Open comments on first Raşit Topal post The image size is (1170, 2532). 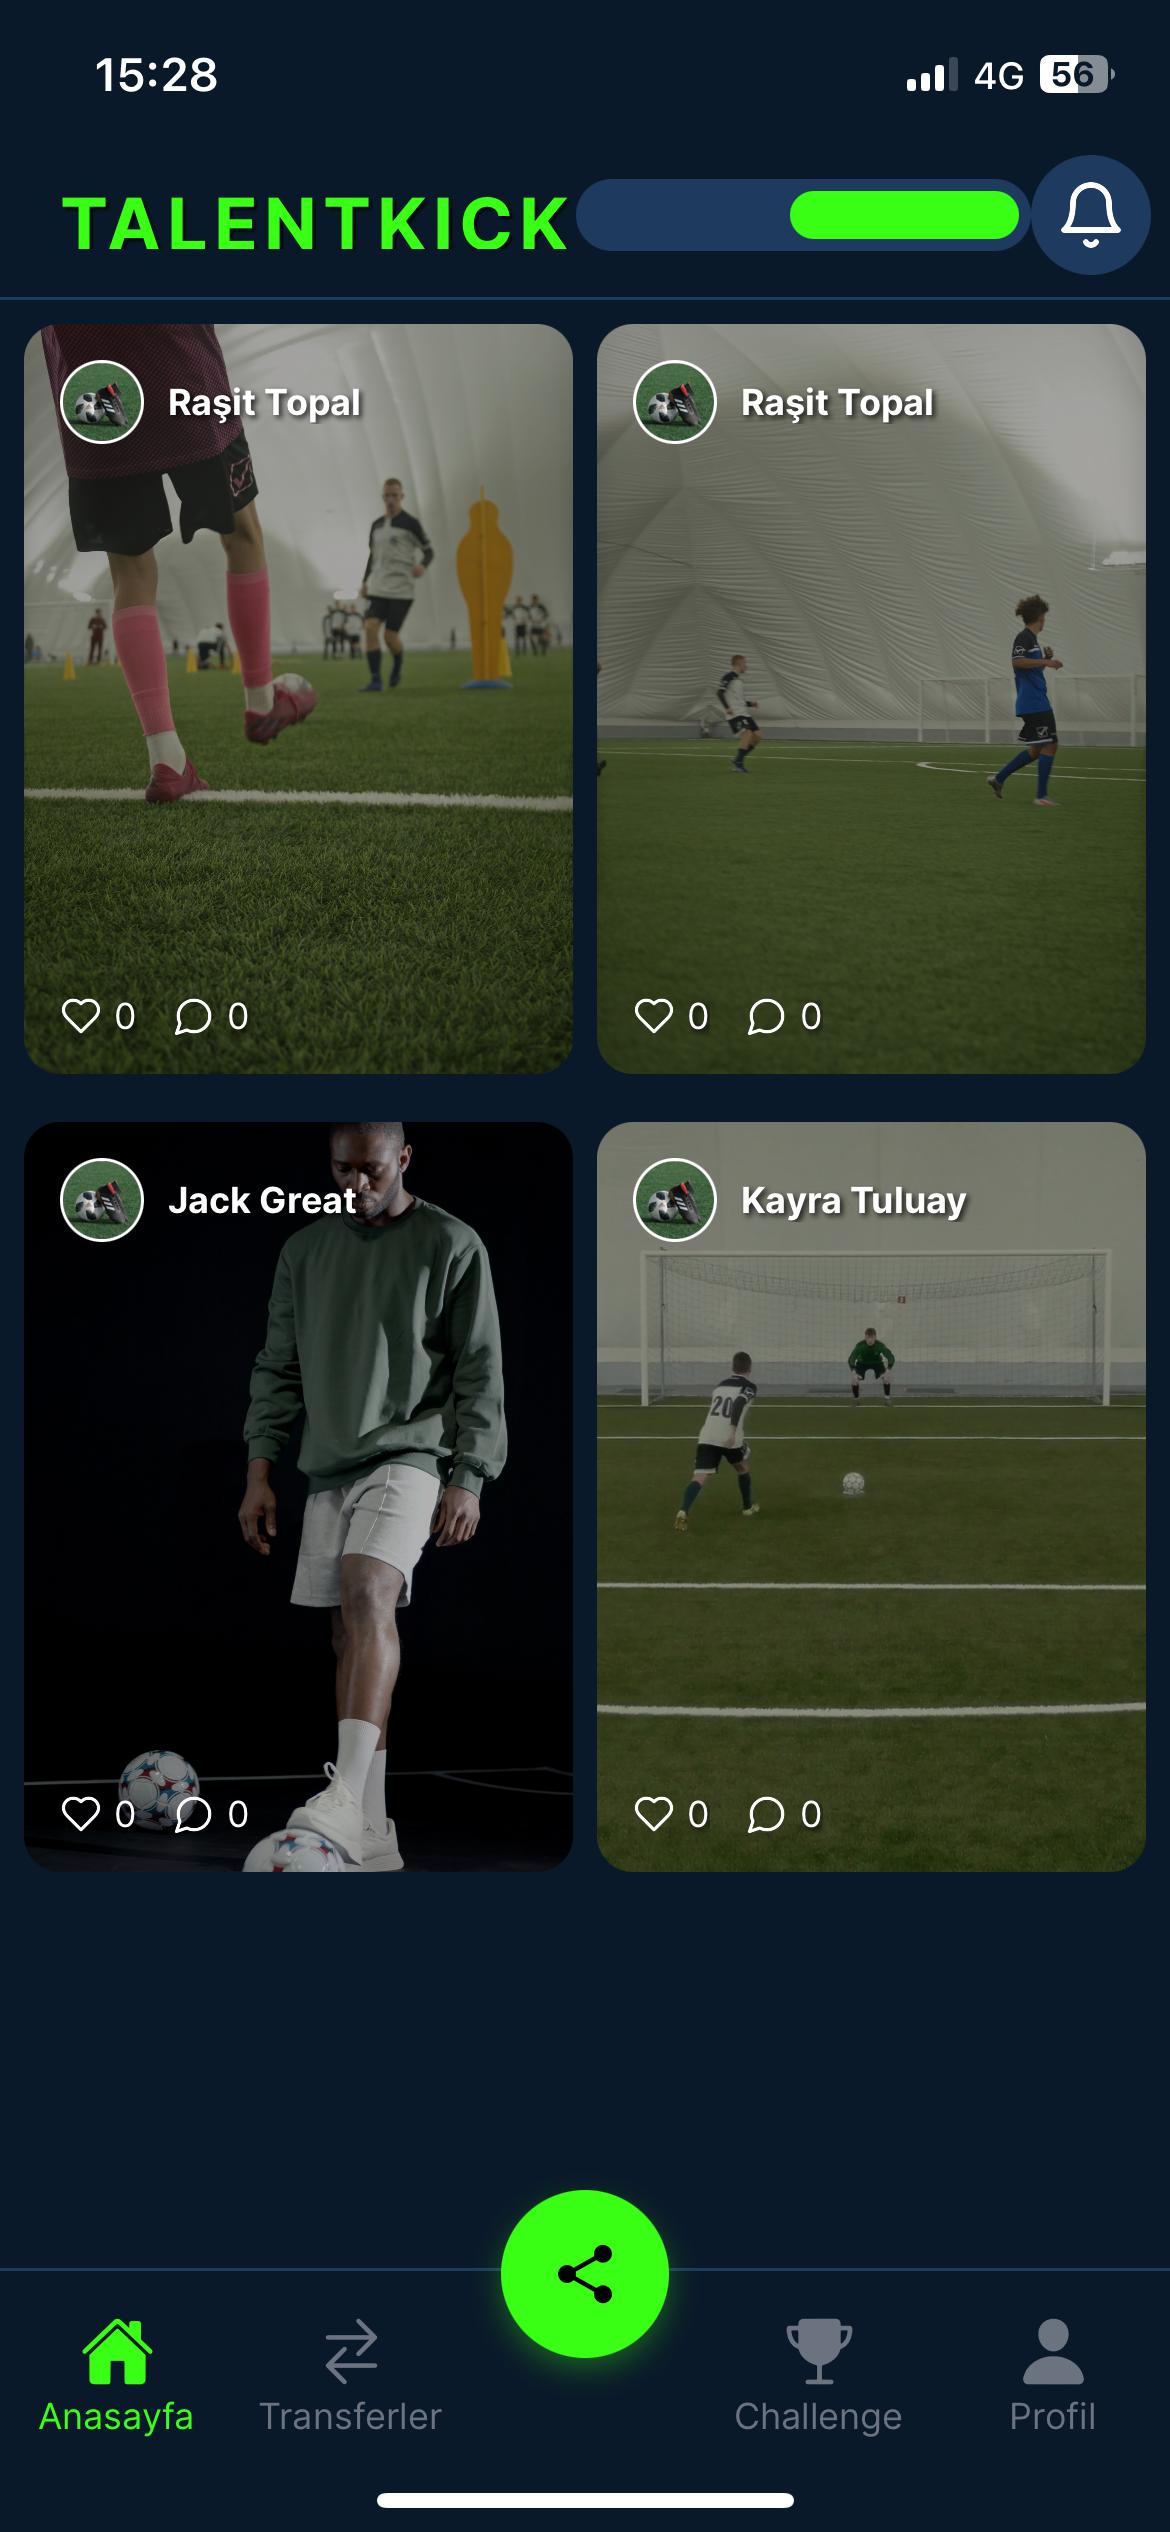(193, 1016)
